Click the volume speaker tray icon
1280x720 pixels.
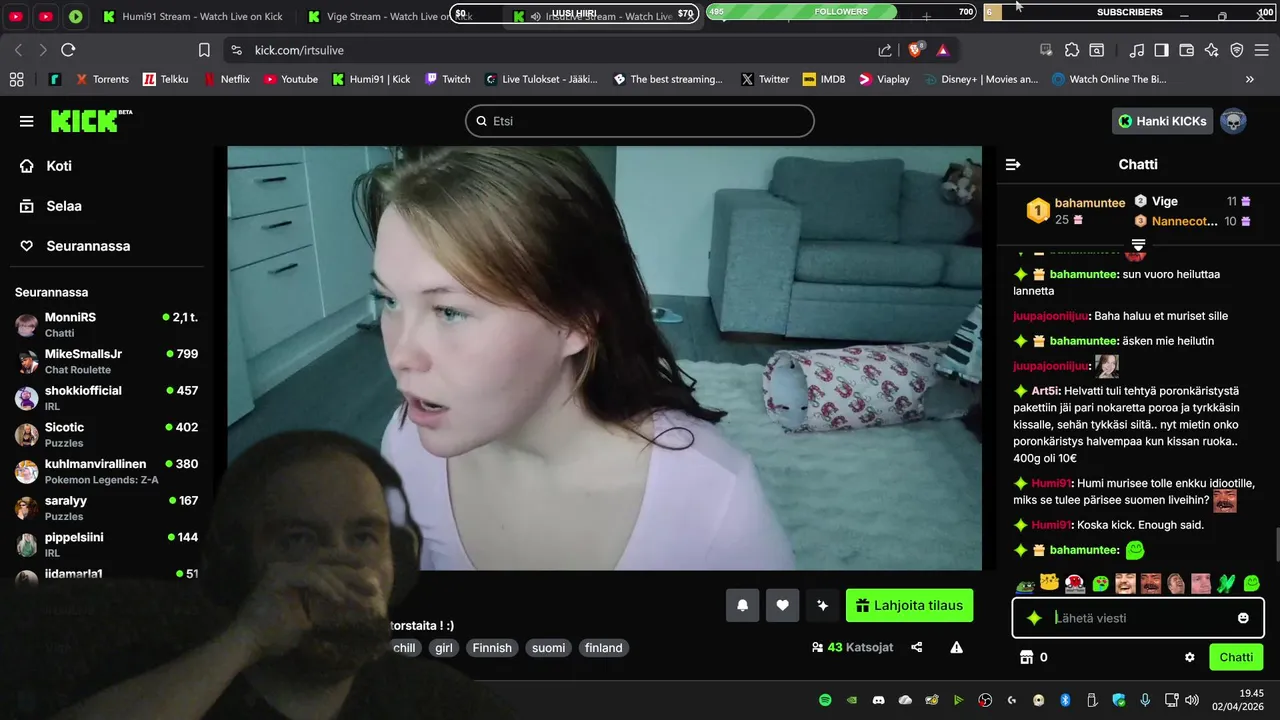click(1191, 700)
